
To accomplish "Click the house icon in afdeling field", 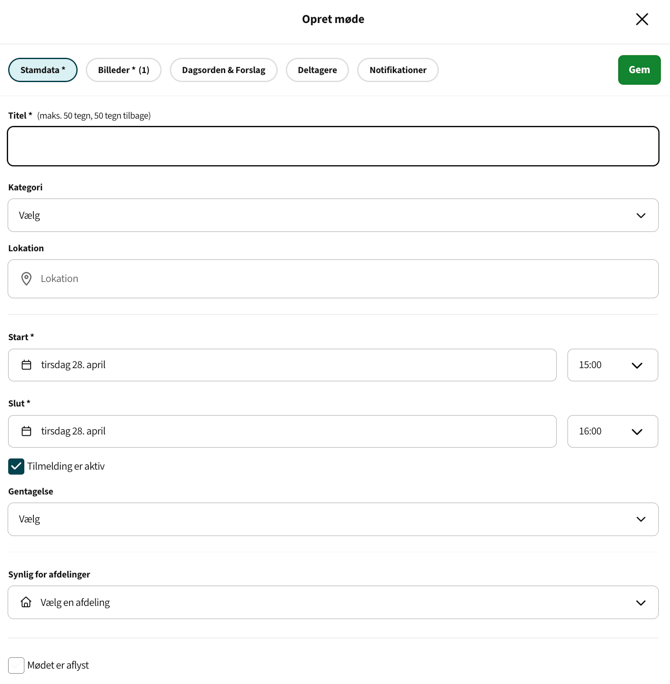I will pyautogui.click(x=26, y=602).
